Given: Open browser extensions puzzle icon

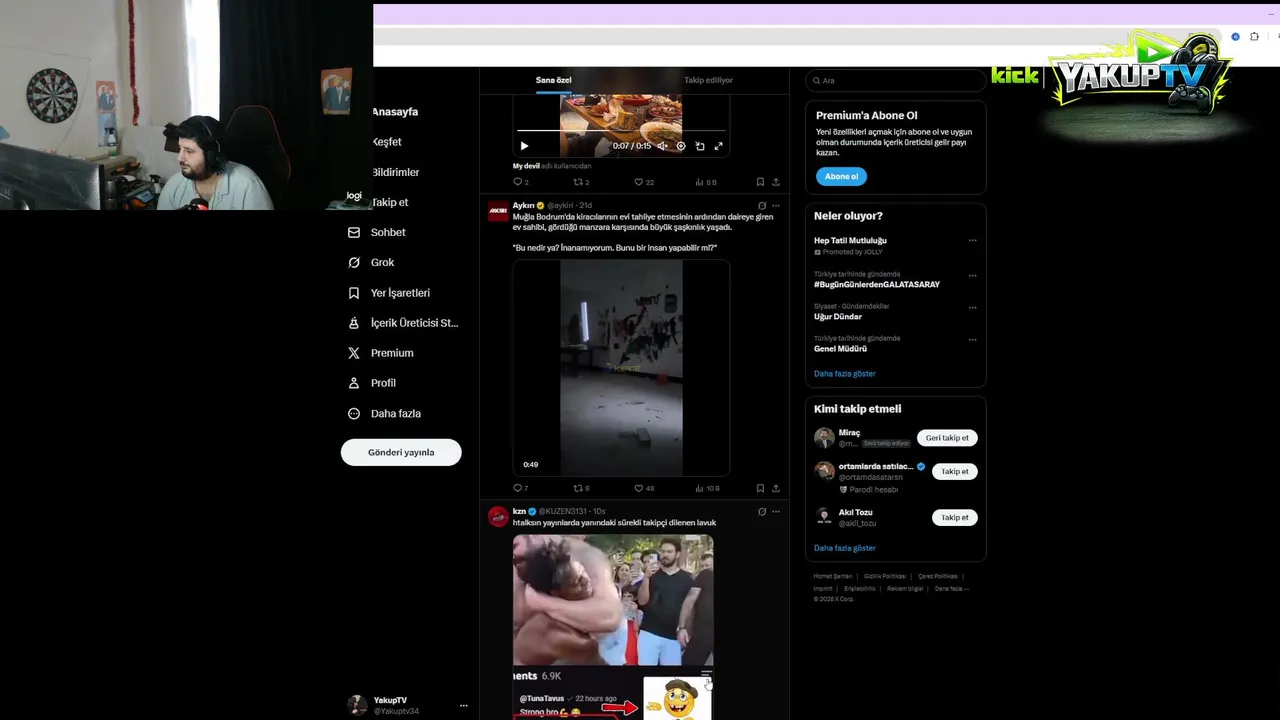Looking at the screenshot, I should click(1254, 36).
